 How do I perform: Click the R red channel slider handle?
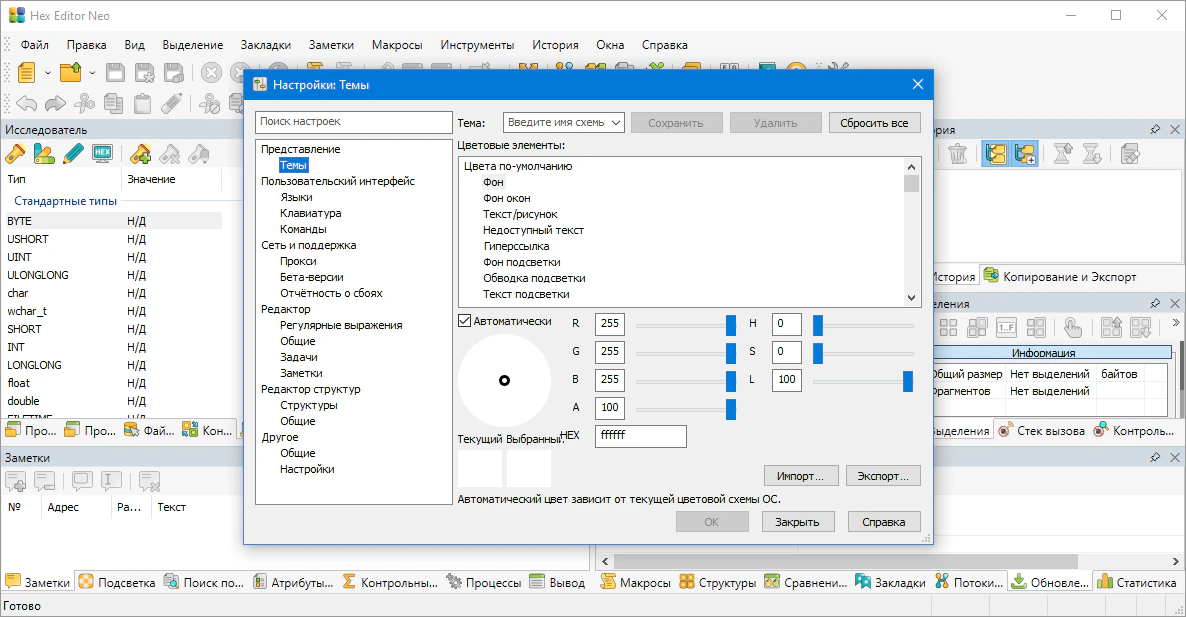coord(731,325)
